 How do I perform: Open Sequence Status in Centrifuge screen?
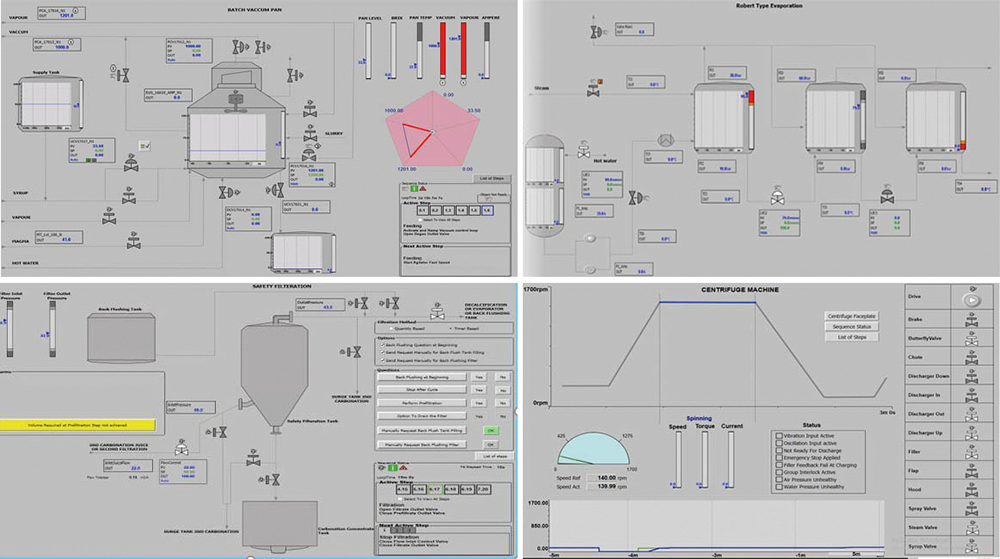[x=851, y=326]
